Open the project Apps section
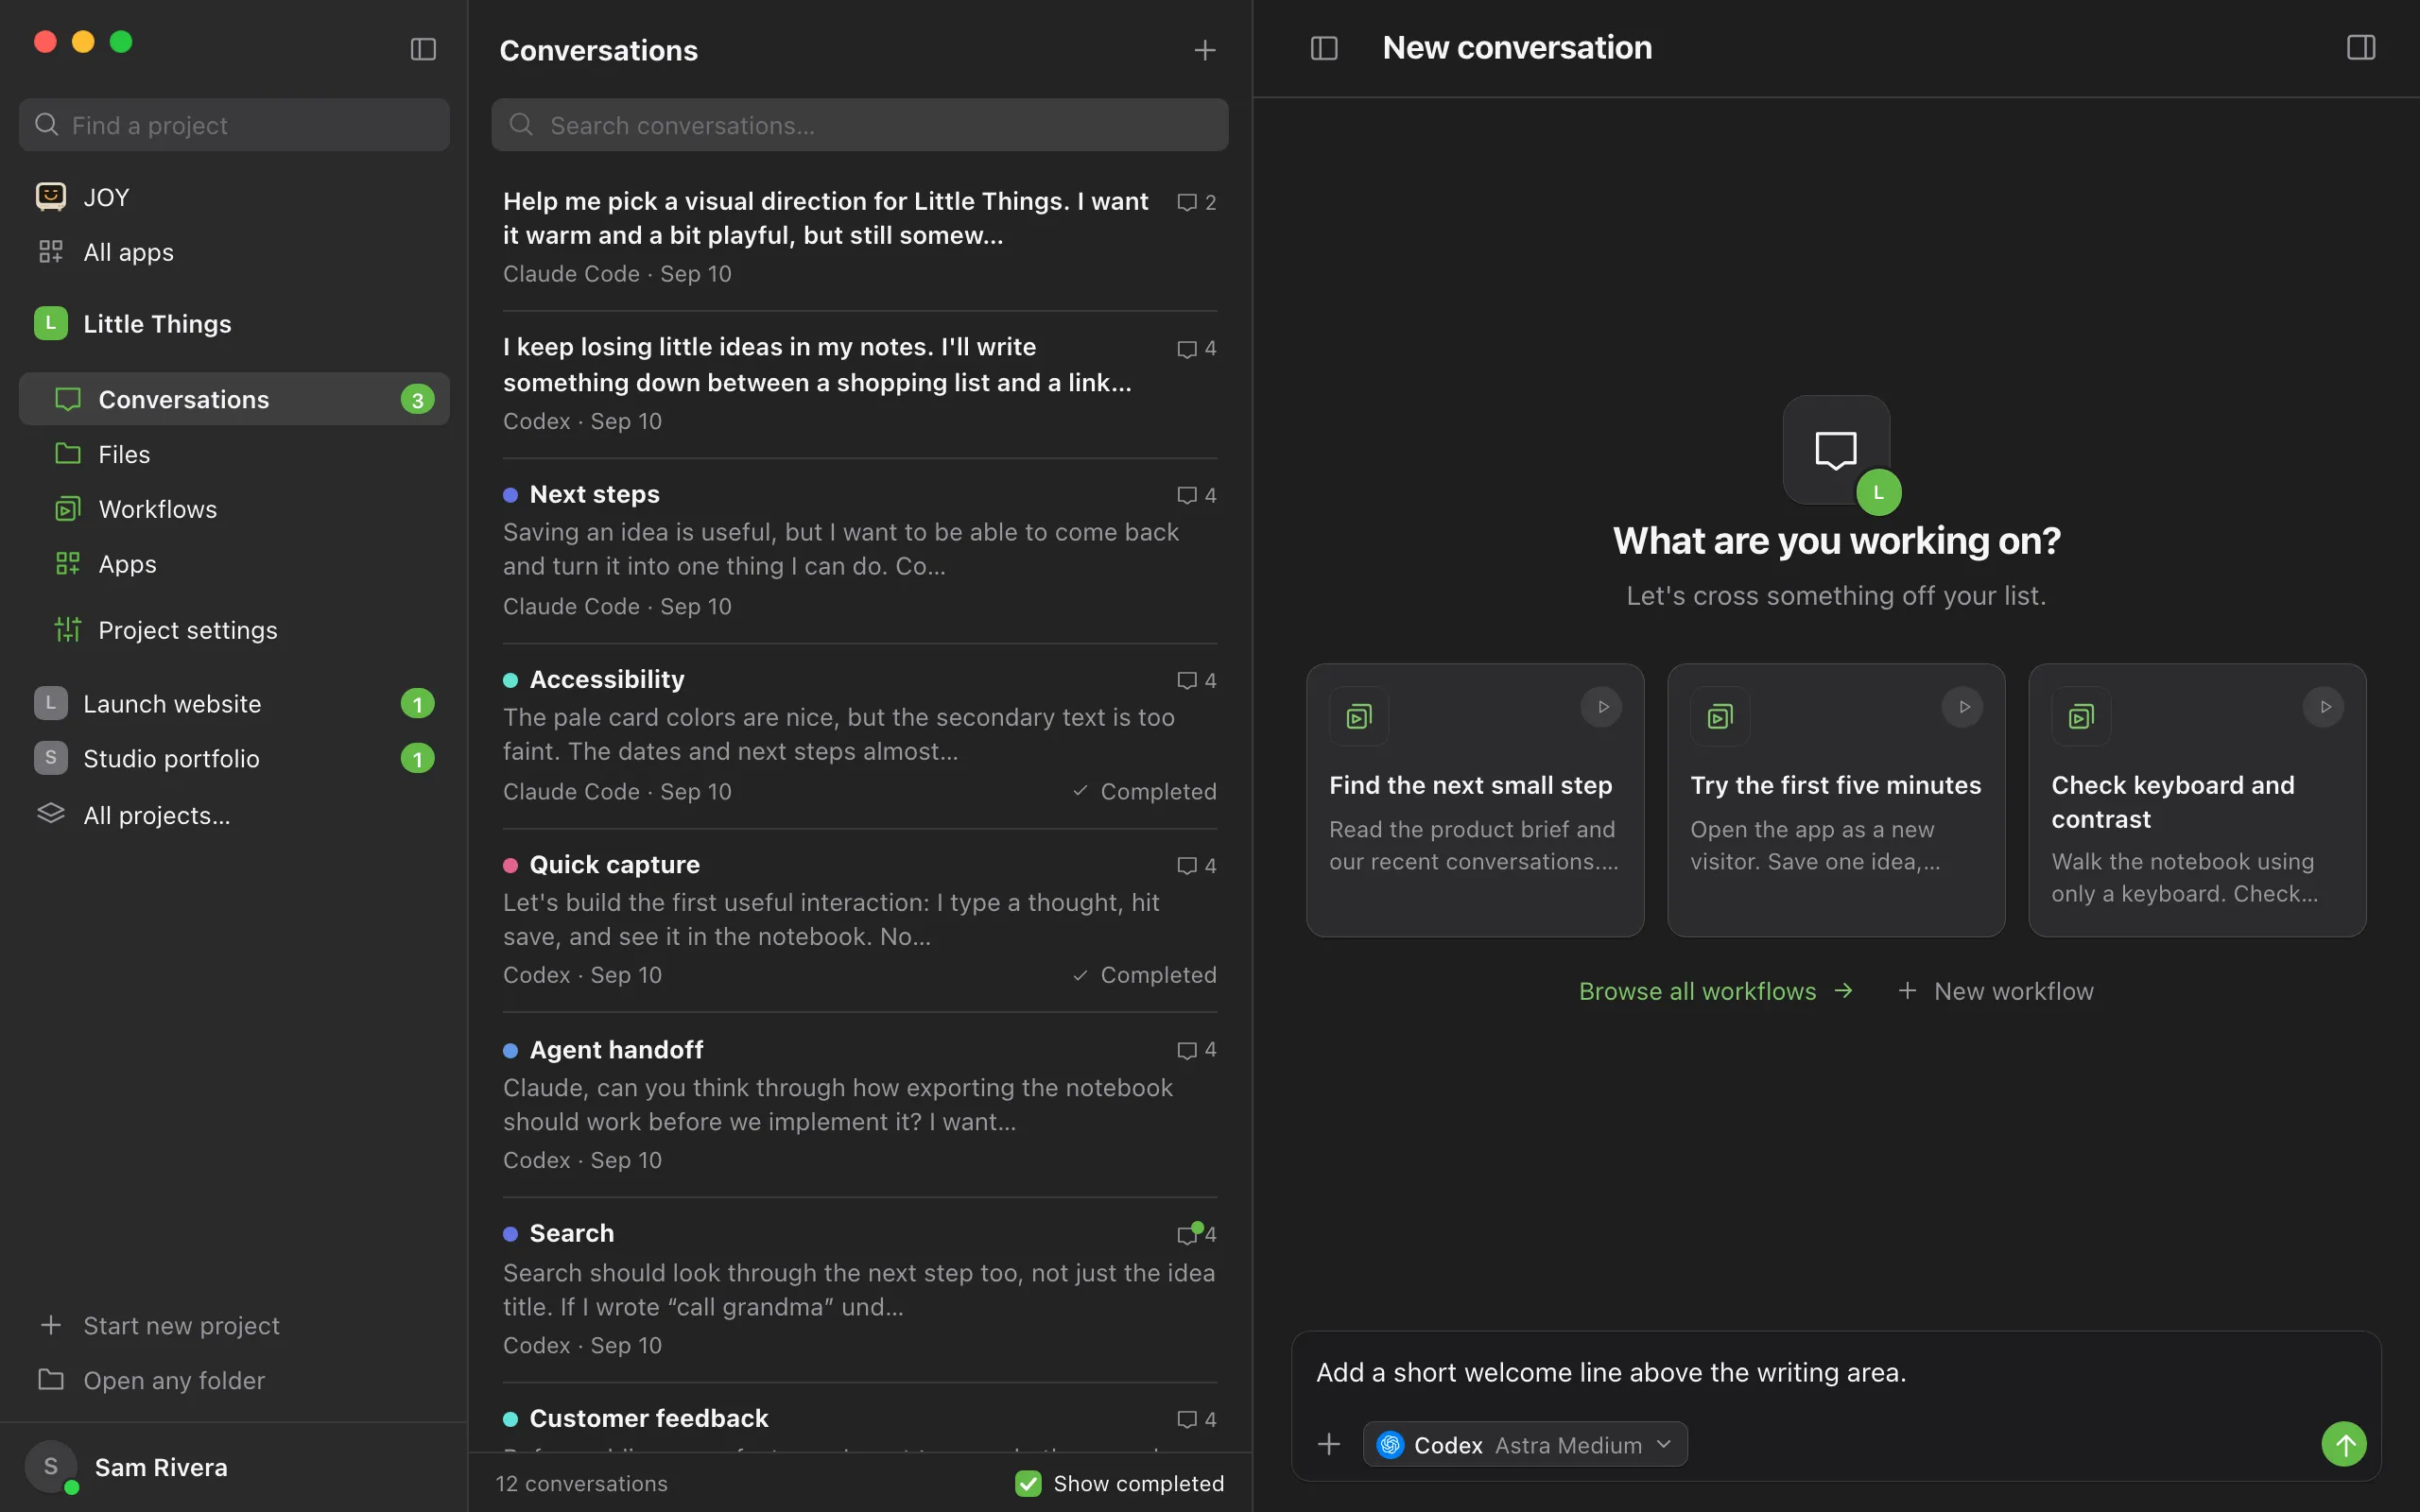Image resolution: width=2420 pixels, height=1512 pixels. tap(234, 564)
